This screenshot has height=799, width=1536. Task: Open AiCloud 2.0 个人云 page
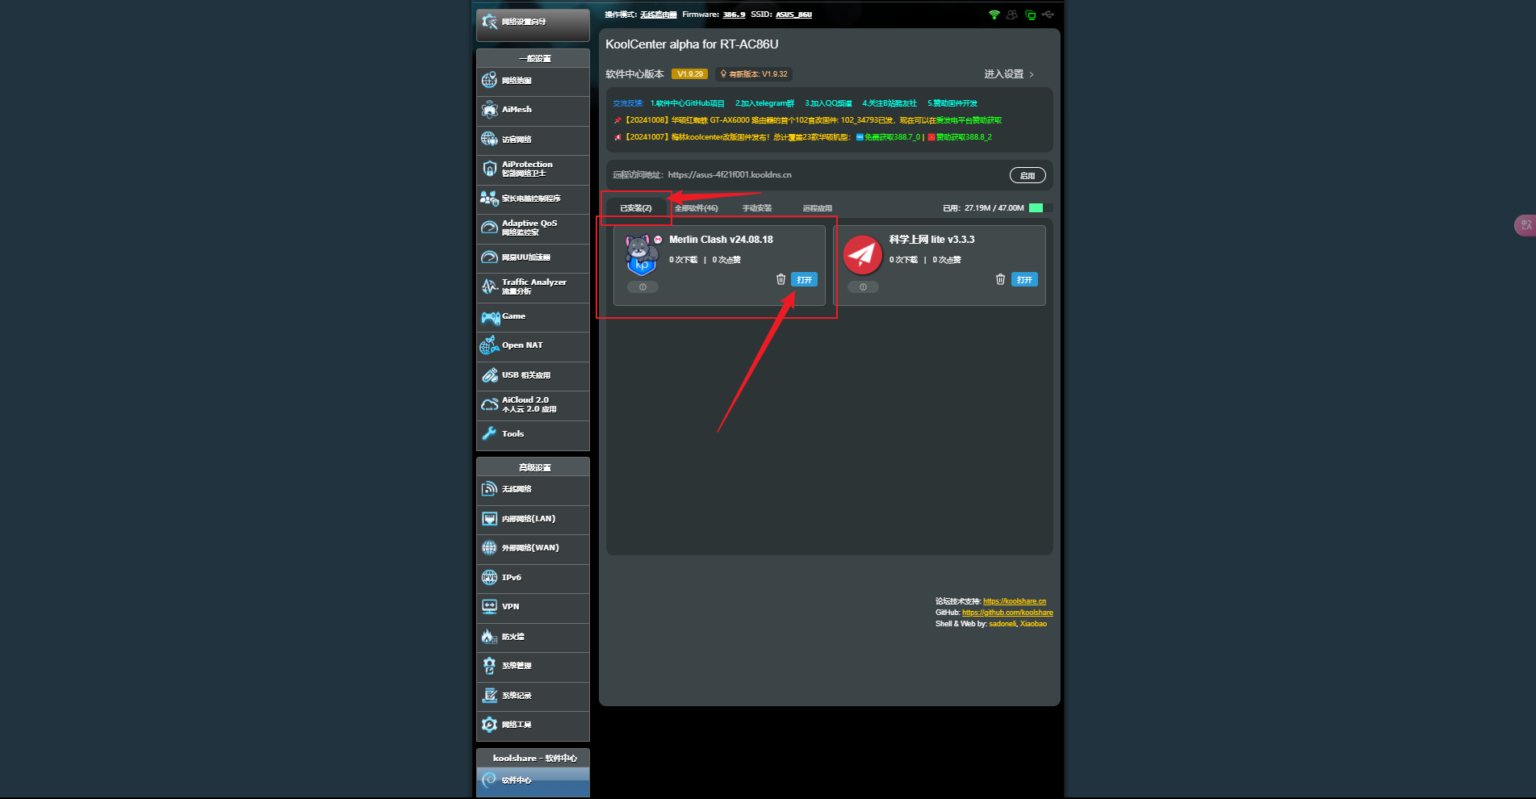coord(533,405)
